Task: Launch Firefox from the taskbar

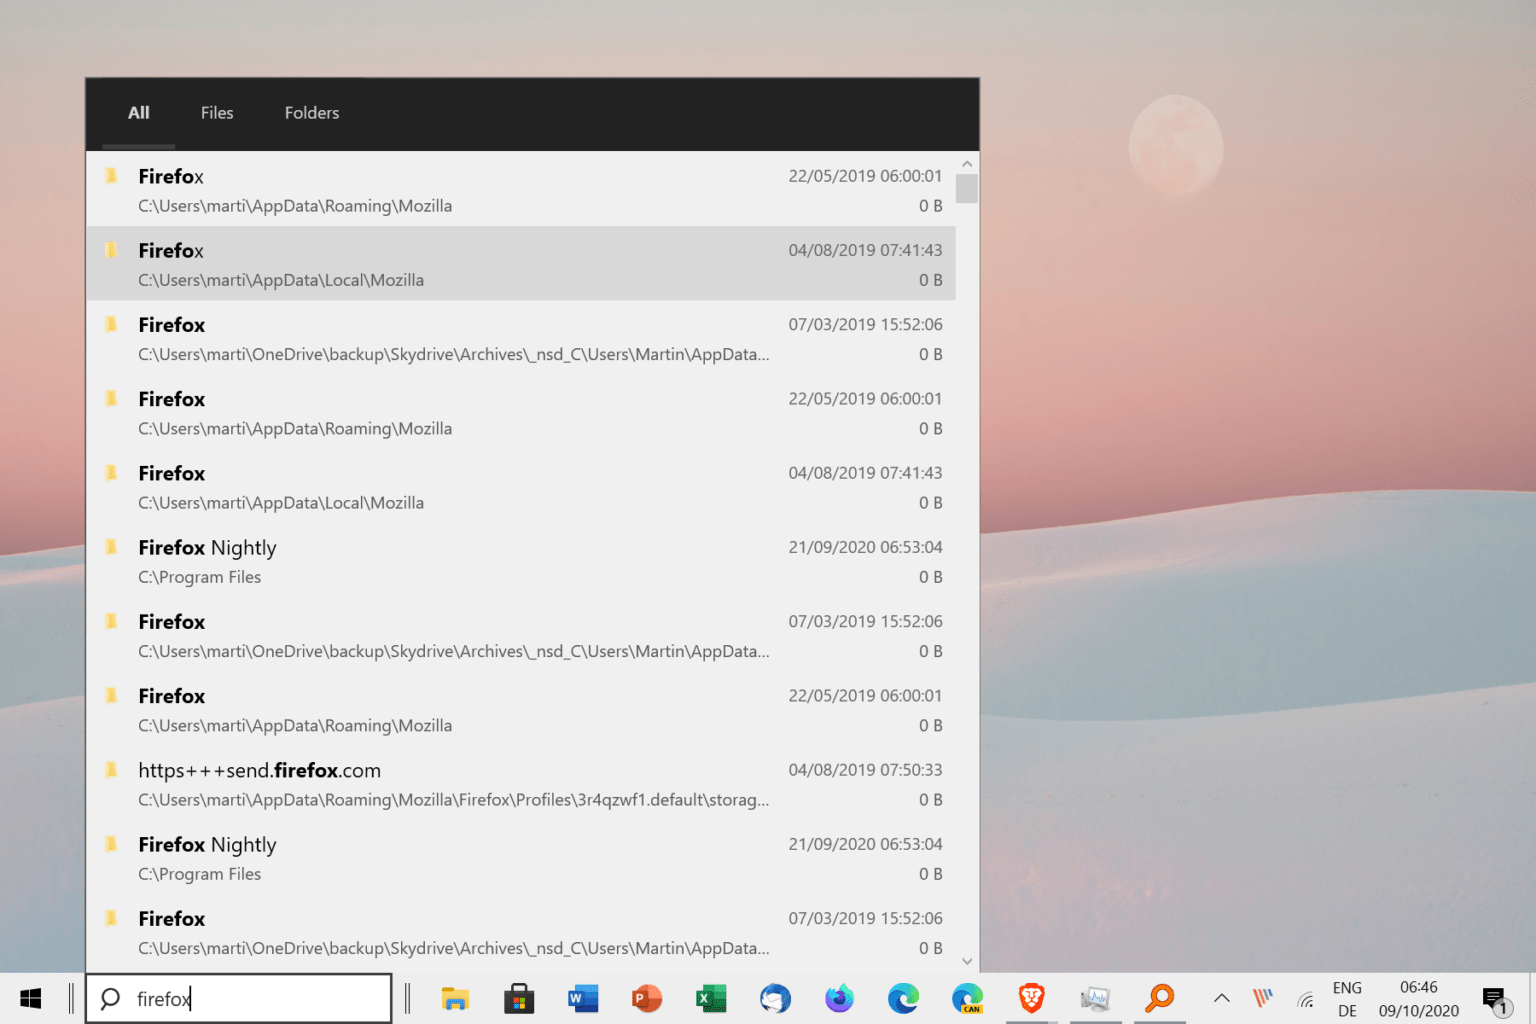Action: point(839,998)
